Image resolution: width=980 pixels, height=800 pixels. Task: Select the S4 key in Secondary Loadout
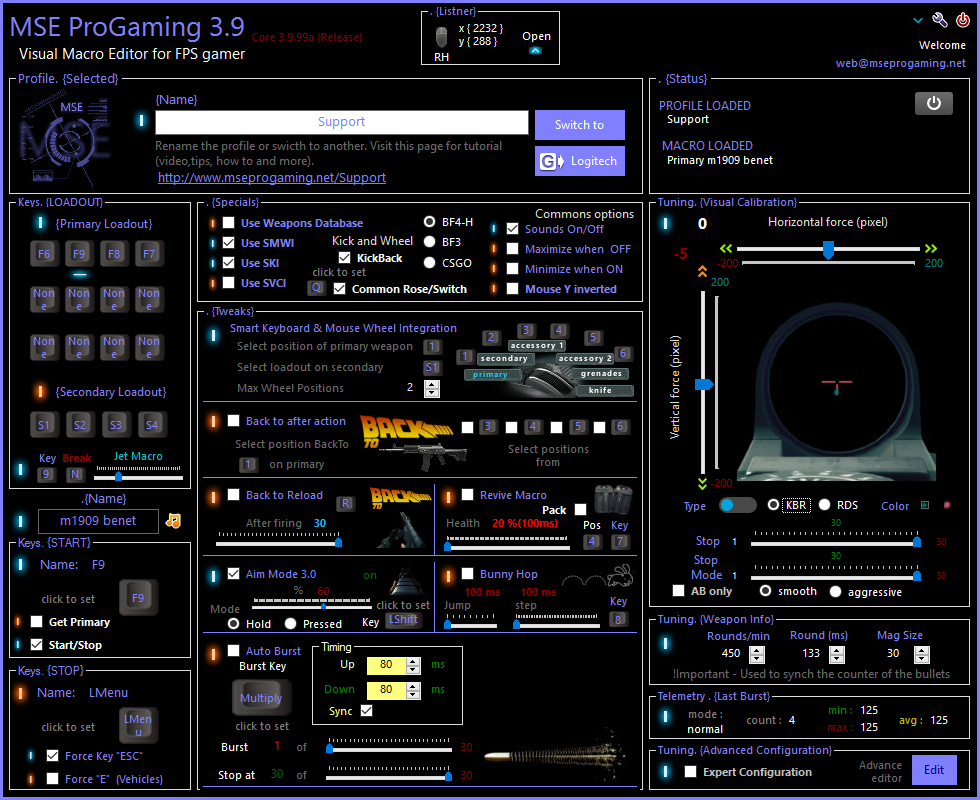(152, 425)
